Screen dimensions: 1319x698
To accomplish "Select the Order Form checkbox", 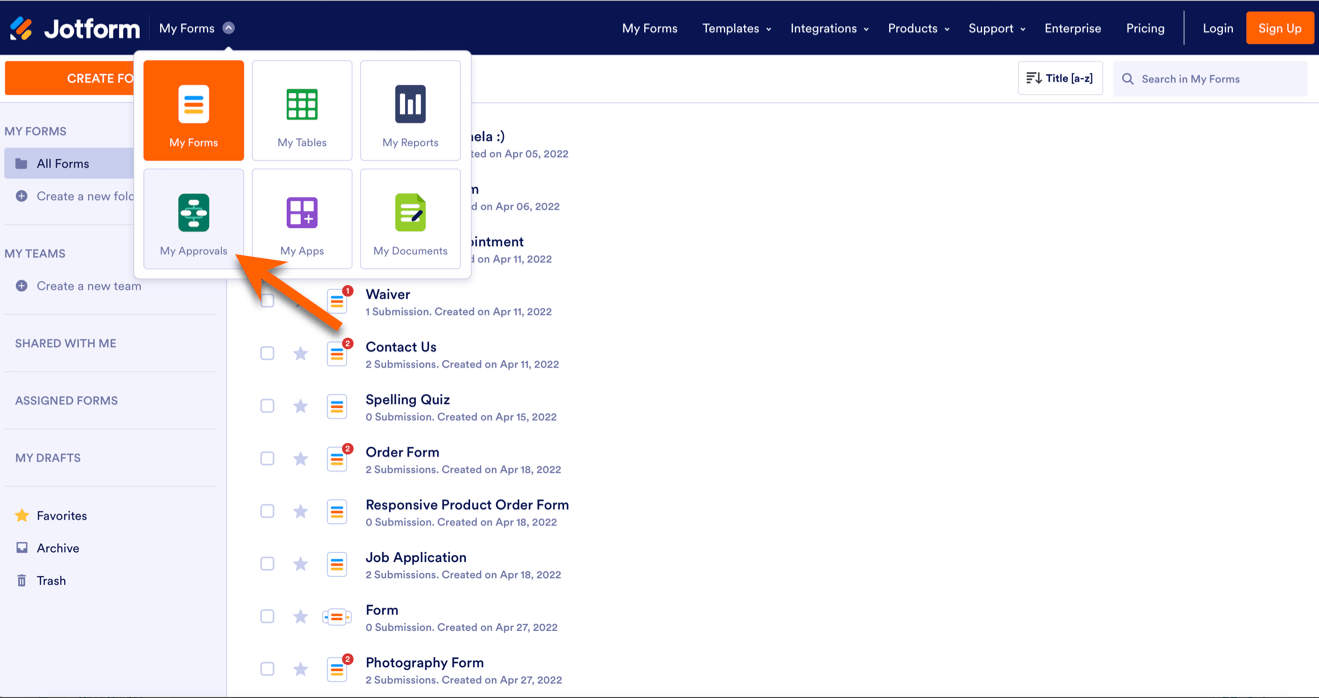I will [x=267, y=458].
